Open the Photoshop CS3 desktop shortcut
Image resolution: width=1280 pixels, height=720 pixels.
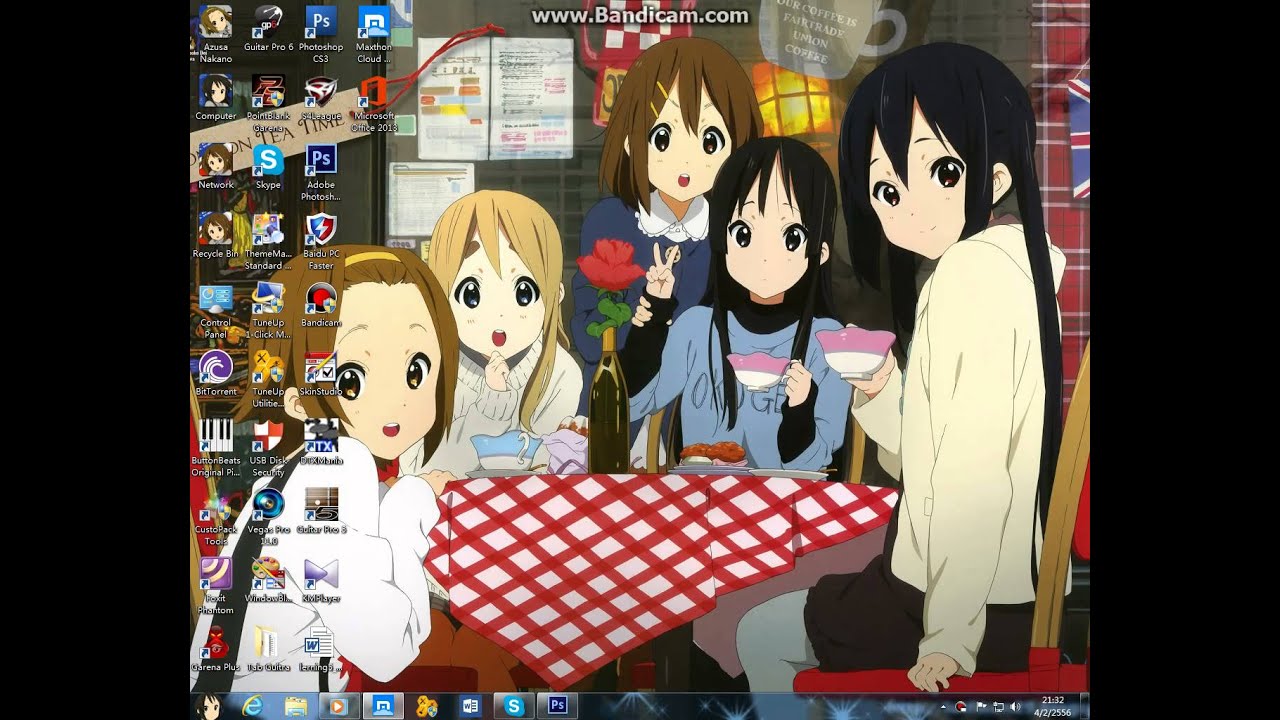(x=321, y=33)
